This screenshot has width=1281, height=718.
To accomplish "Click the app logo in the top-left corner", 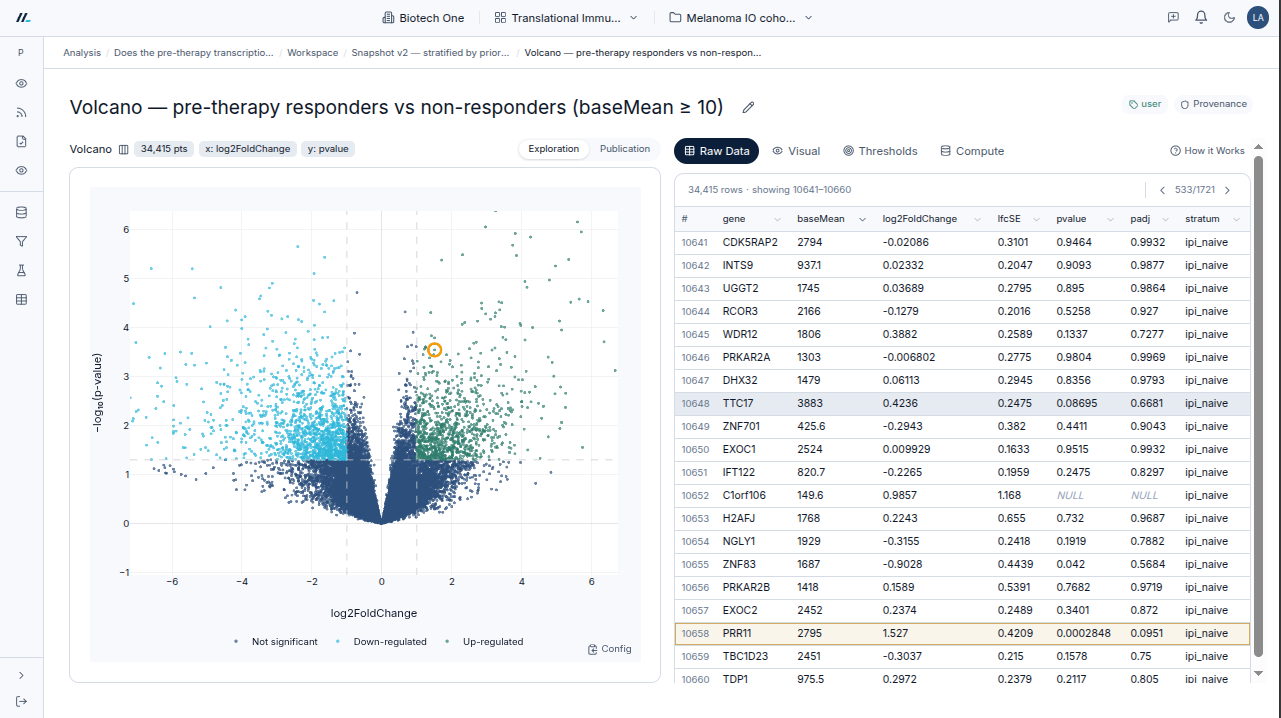I will tap(24, 18).
